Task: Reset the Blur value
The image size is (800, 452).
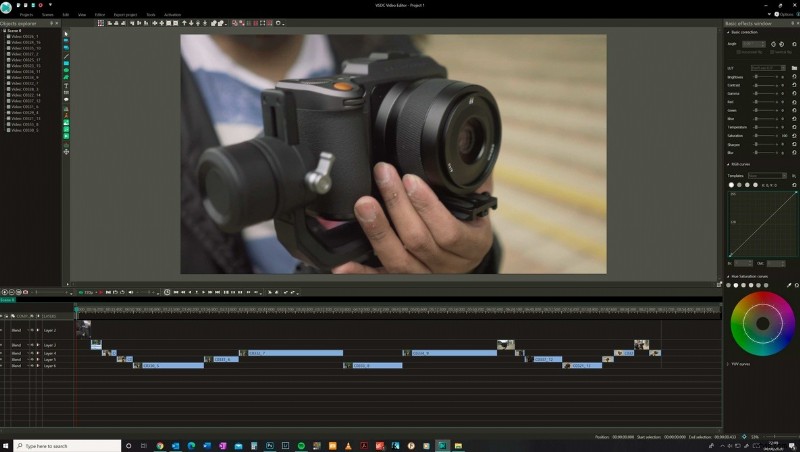Action: [794, 153]
